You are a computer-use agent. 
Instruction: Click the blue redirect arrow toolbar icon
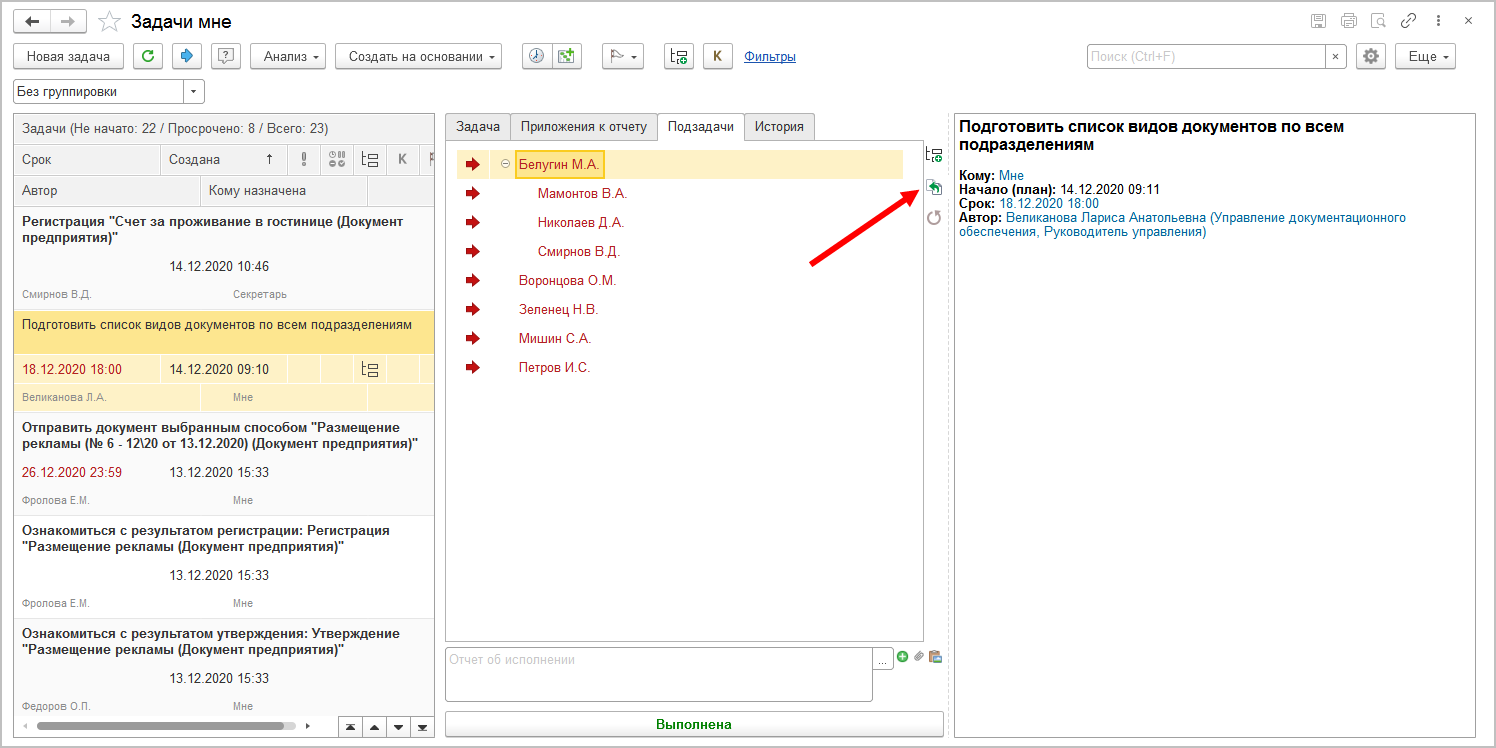[x=187, y=57]
